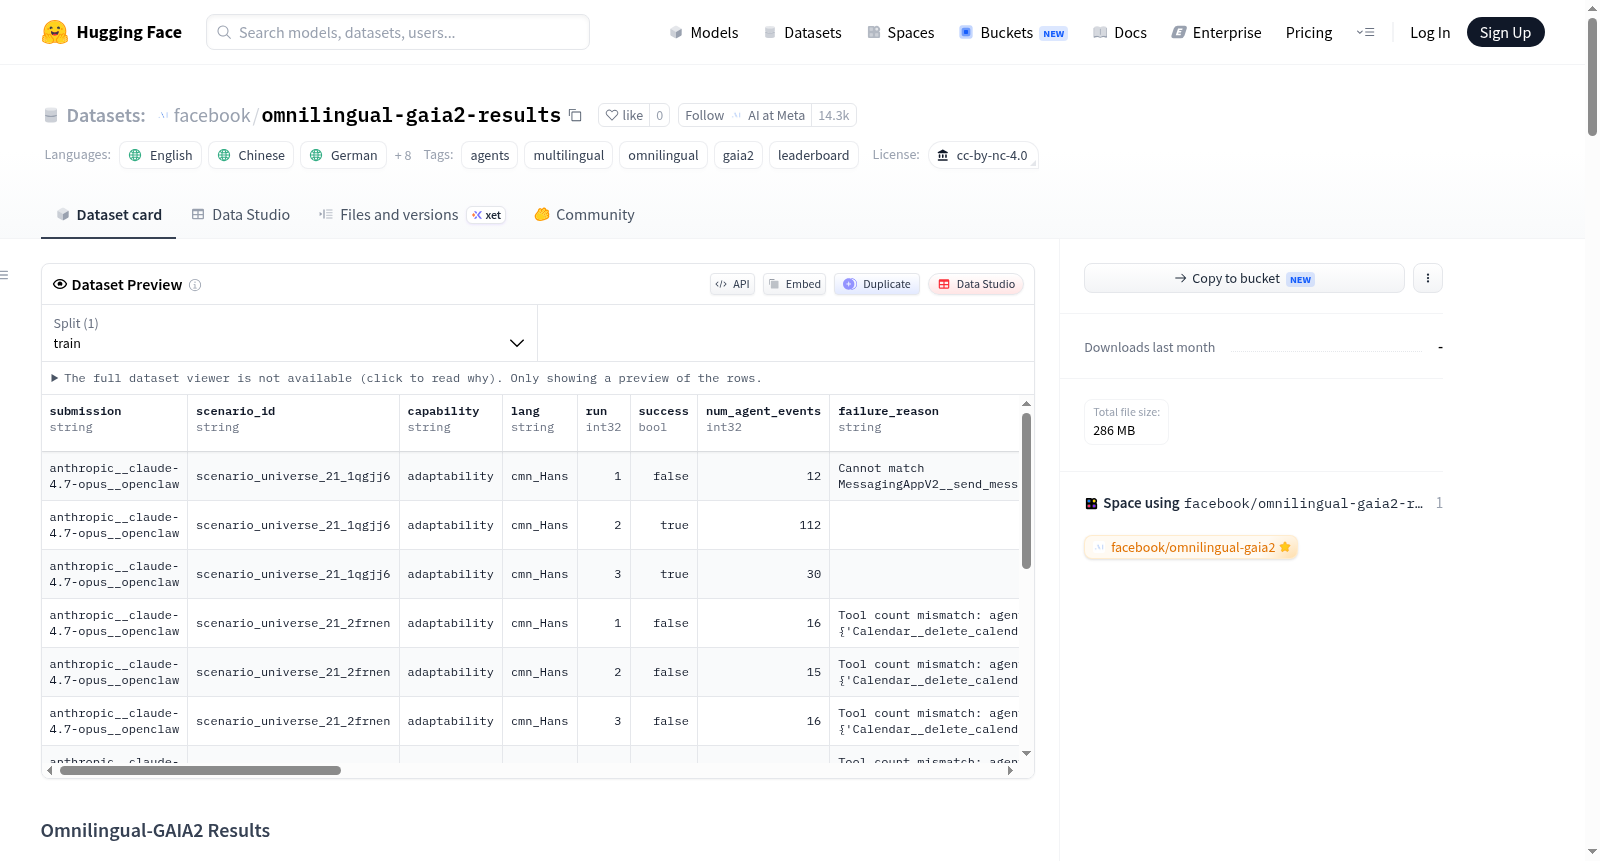Like the dataset with the heart button
Viewport: 1600px width, 861px height.
coord(624,115)
